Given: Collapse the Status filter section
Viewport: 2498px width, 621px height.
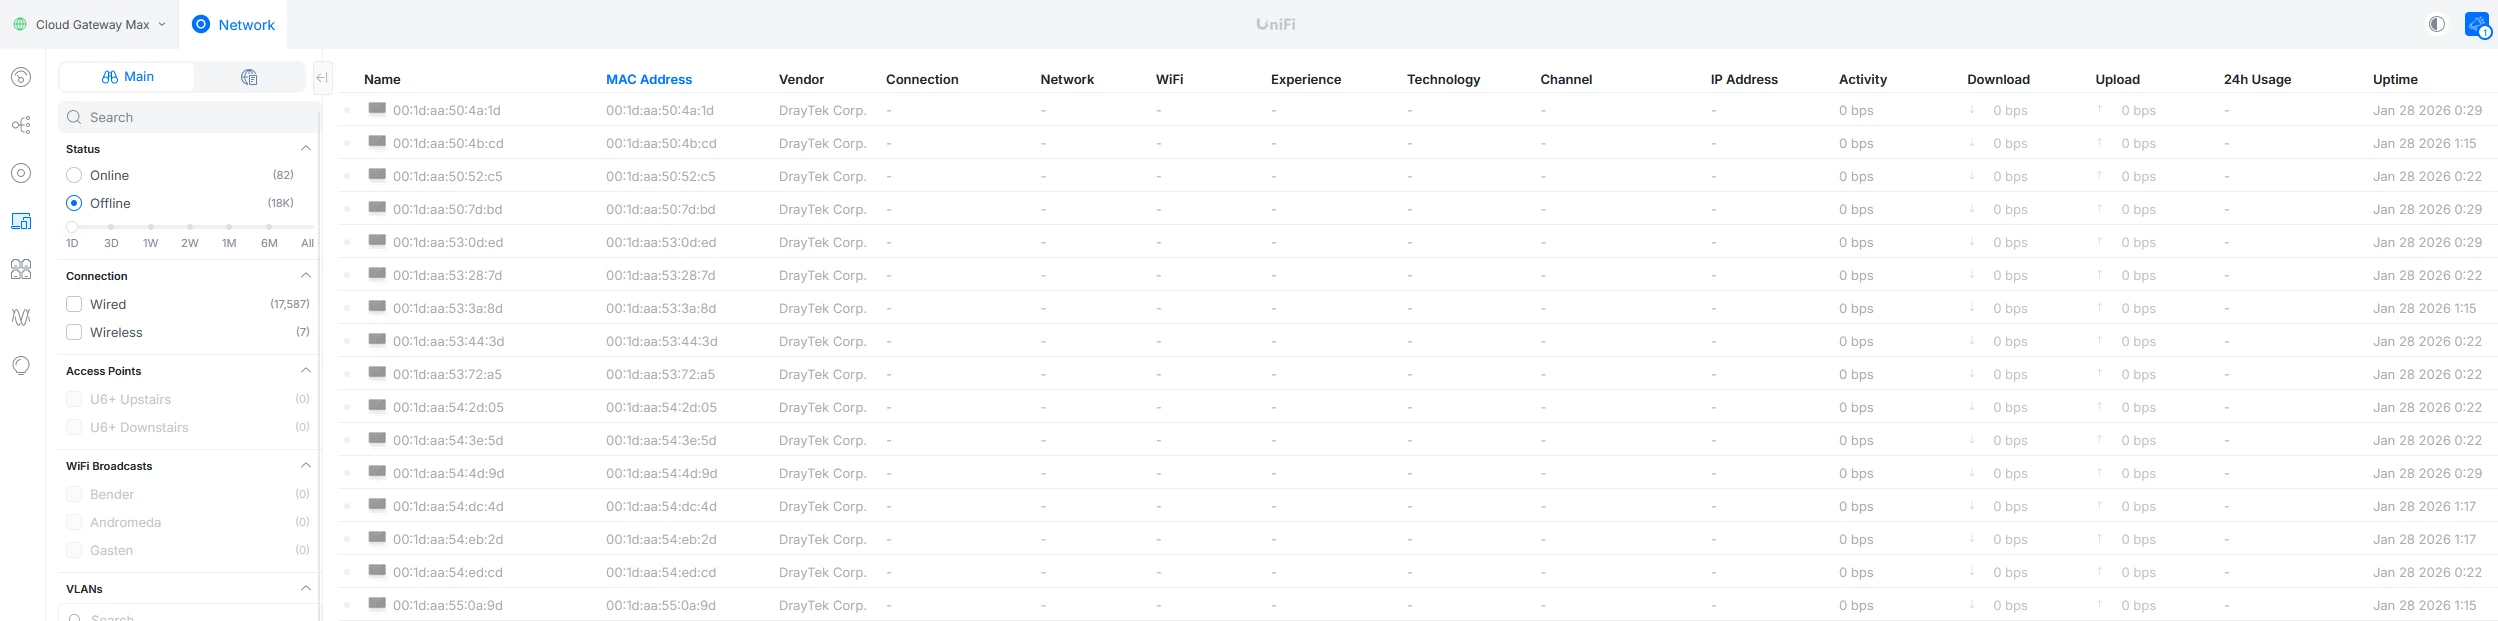Looking at the screenshot, I should [x=306, y=148].
